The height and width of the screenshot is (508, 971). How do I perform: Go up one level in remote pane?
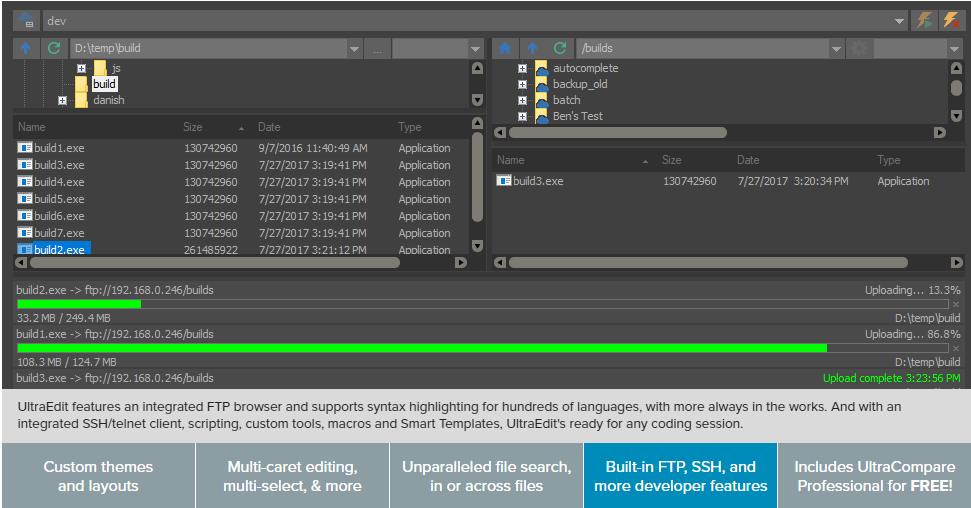tap(533, 48)
